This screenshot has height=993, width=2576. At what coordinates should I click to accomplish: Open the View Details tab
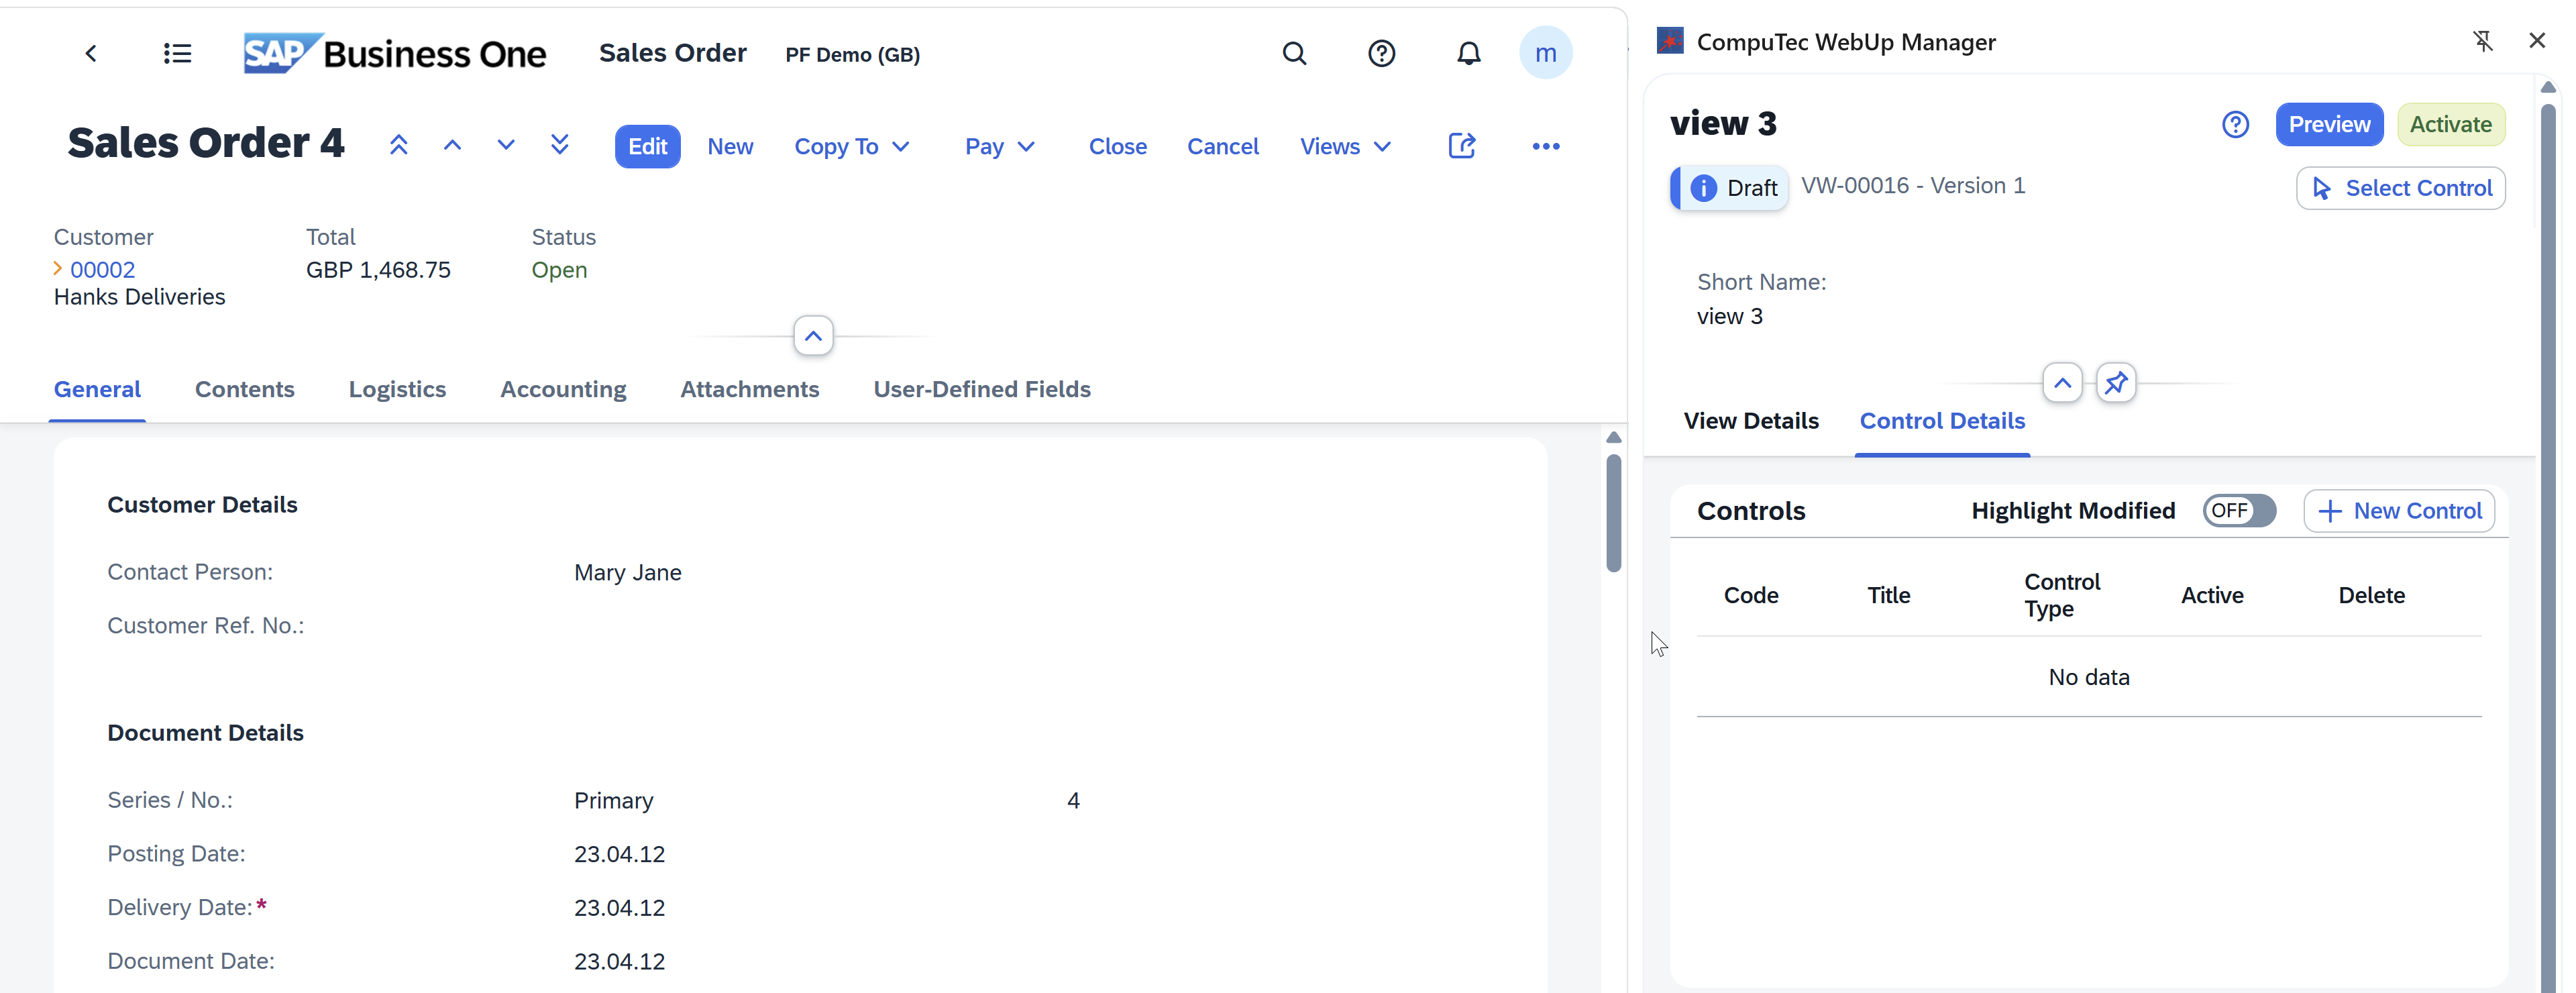coord(1751,421)
